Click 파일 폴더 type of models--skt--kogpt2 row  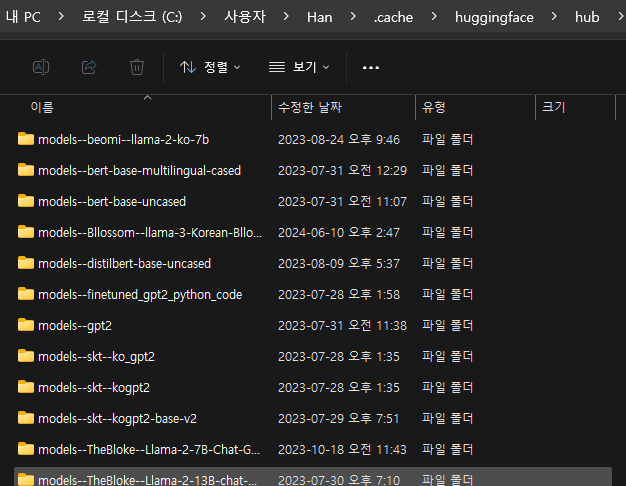(x=448, y=388)
